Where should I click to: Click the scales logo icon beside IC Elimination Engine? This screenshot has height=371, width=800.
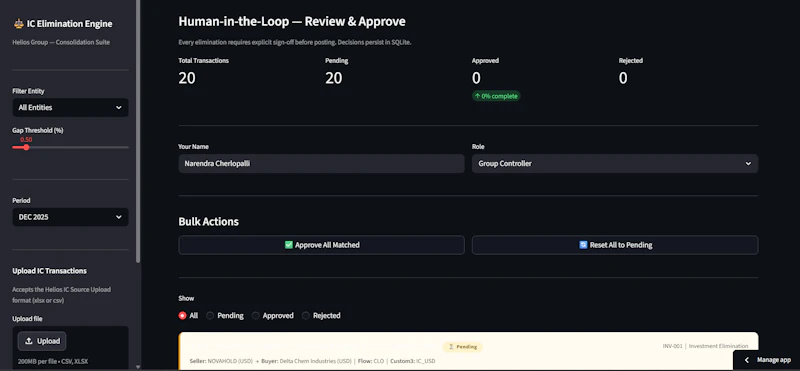pyautogui.click(x=19, y=23)
